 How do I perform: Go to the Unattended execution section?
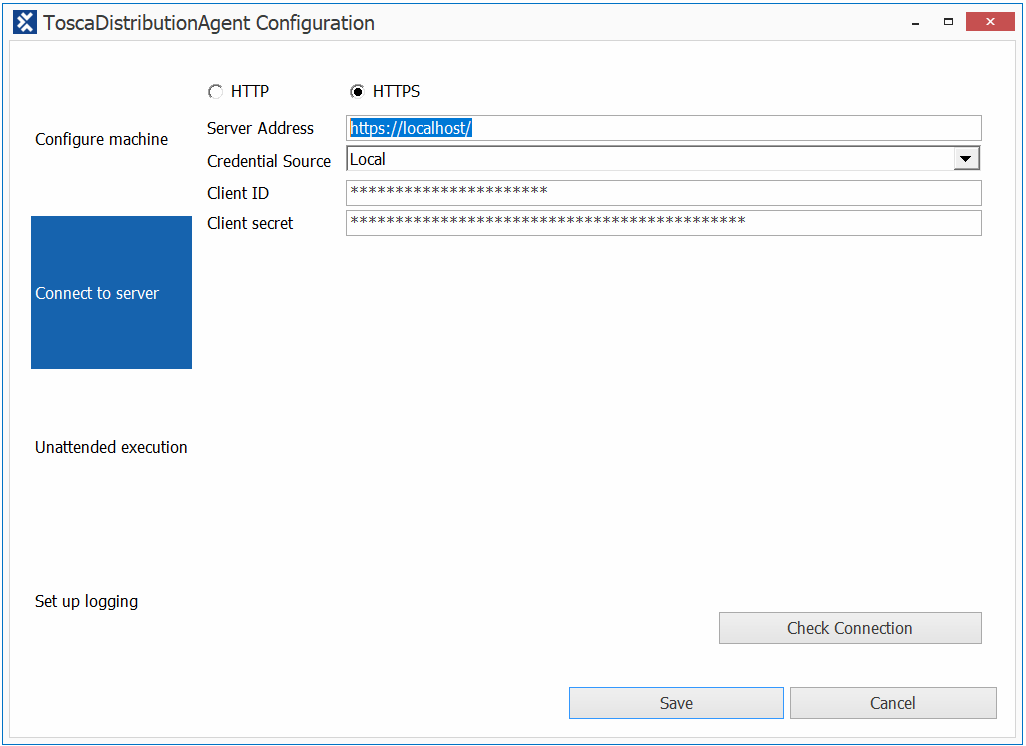[x=111, y=447]
